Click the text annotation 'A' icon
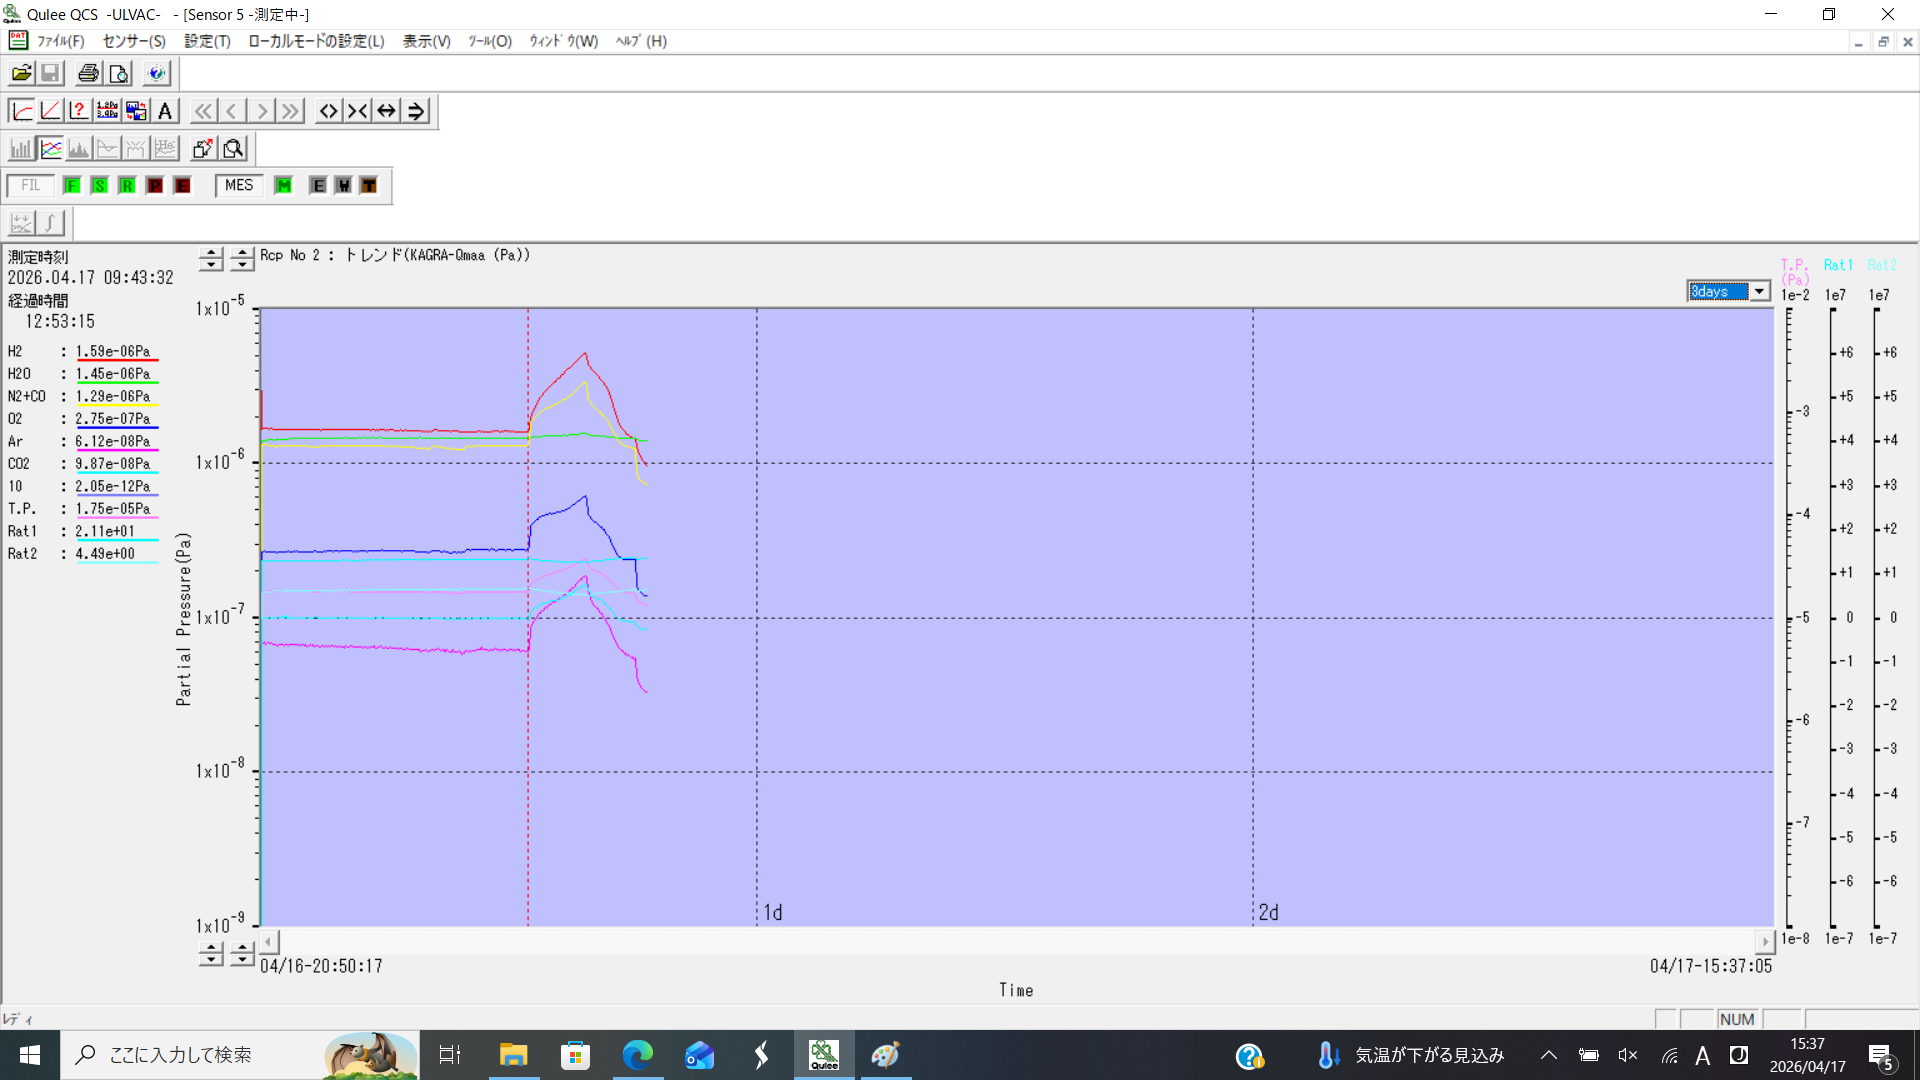Viewport: 1920px width, 1080px height. (165, 111)
